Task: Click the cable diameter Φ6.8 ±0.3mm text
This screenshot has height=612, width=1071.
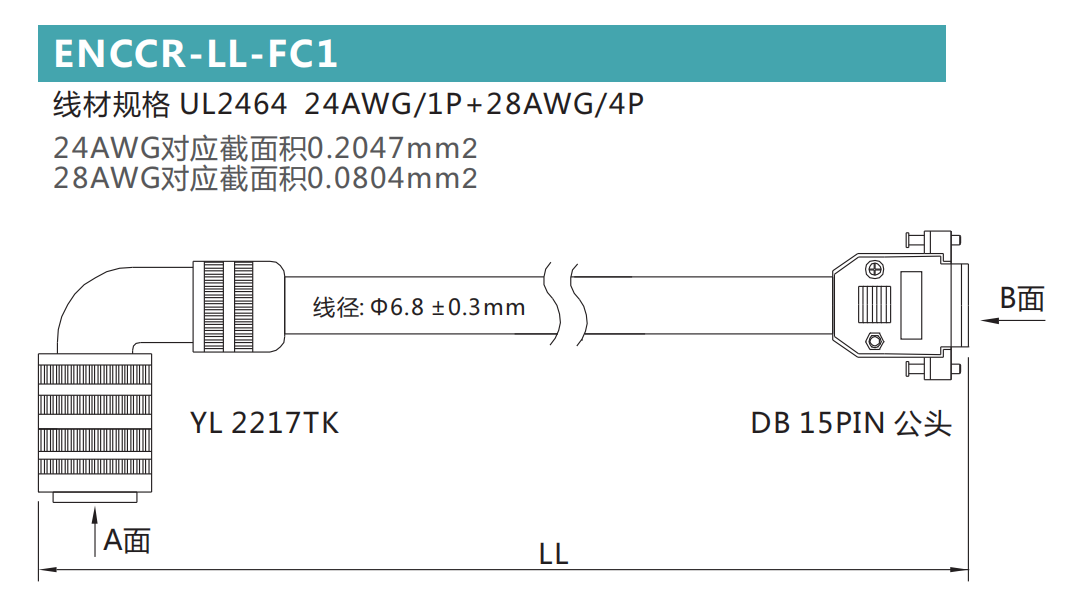Action: click(x=419, y=307)
